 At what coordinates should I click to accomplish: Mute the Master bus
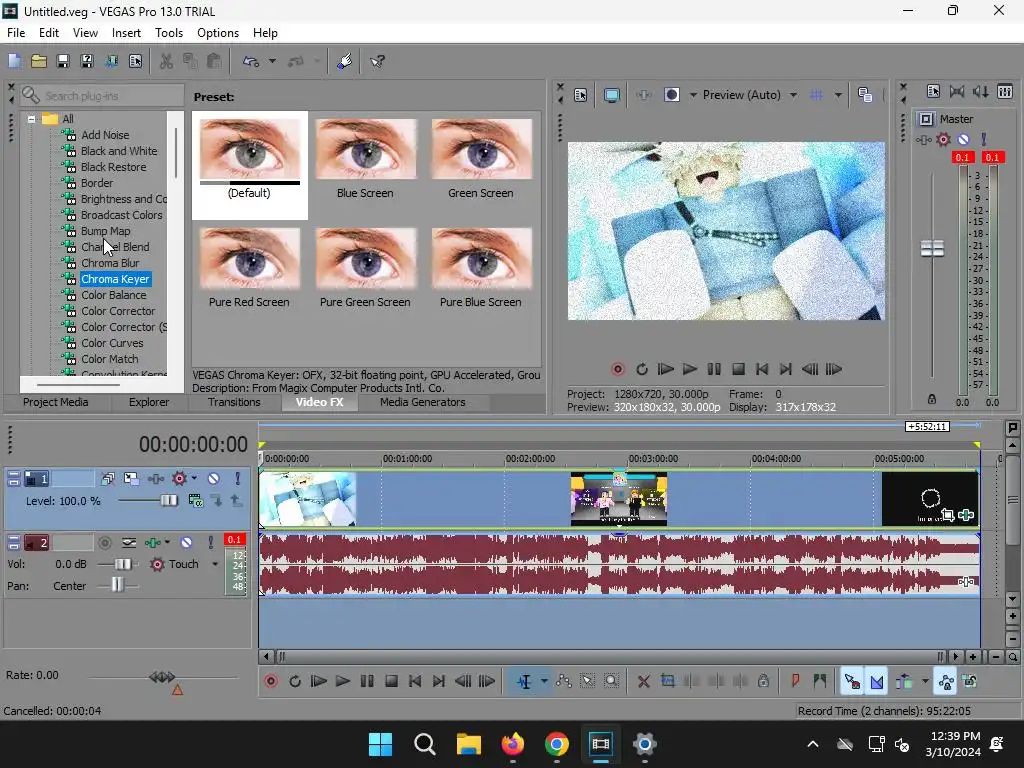[963, 139]
